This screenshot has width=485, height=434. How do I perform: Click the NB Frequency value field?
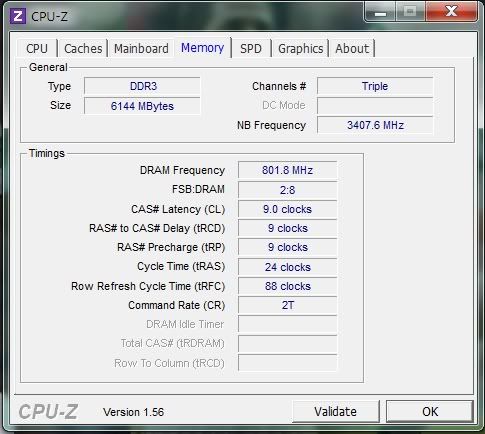click(375, 125)
